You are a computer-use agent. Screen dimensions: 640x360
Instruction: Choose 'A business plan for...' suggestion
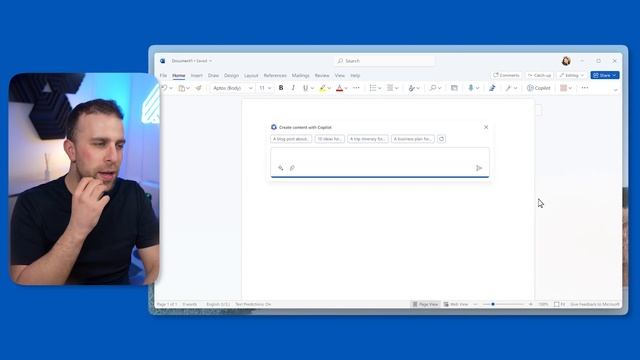coord(413,139)
